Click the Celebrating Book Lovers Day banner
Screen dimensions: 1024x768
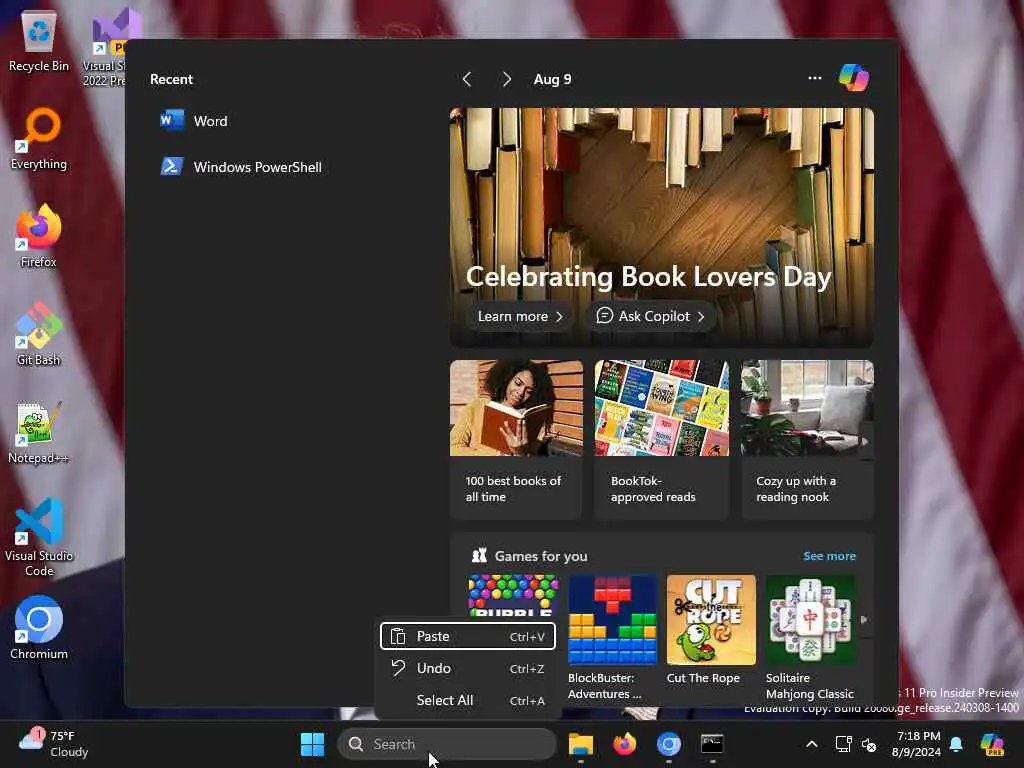(662, 227)
